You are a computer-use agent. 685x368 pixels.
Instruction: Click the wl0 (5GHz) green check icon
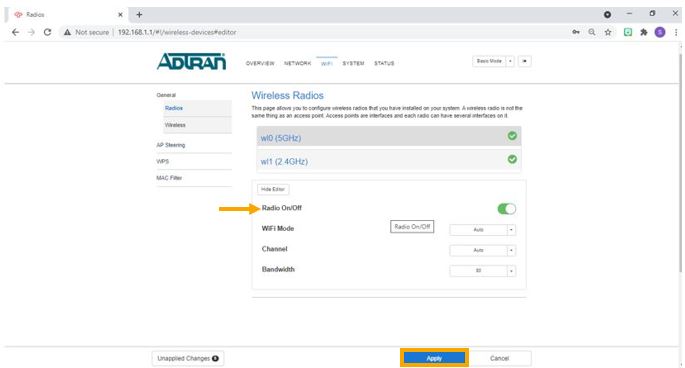[512, 136]
